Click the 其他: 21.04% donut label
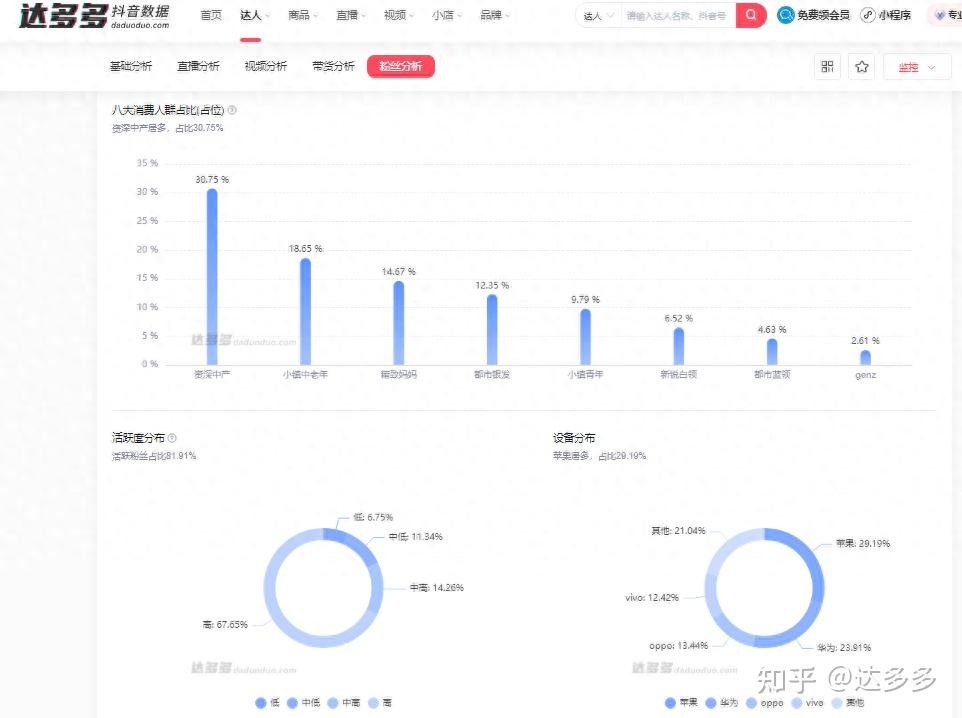The width and height of the screenshot is (962, 718). (x=679, y=531)
